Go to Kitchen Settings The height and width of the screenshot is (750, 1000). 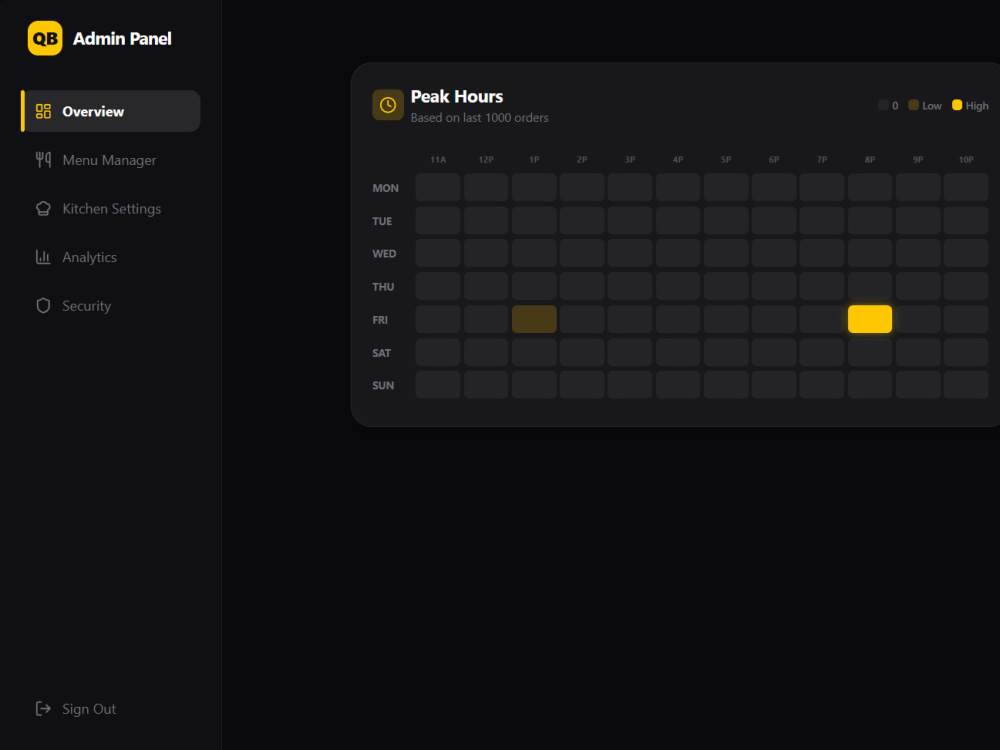pyautogui.click(x=111, y=209)
